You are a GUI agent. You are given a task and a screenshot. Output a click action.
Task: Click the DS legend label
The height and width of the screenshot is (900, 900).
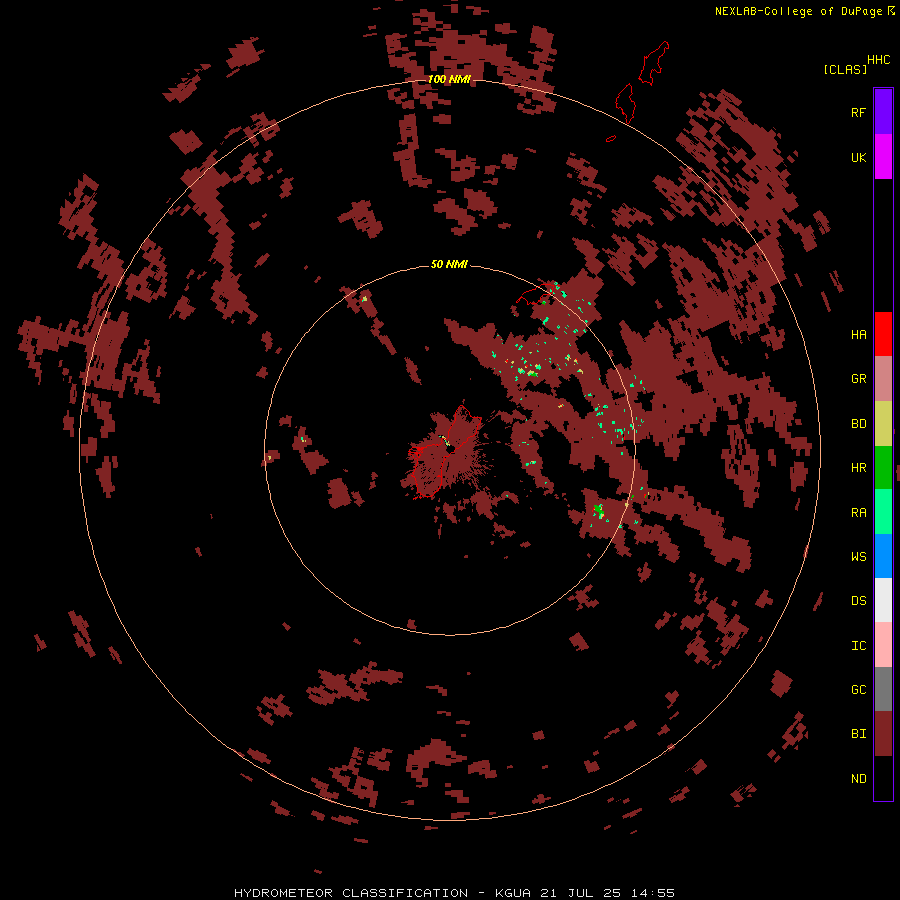pyautogui.click(x=858, y=601)
